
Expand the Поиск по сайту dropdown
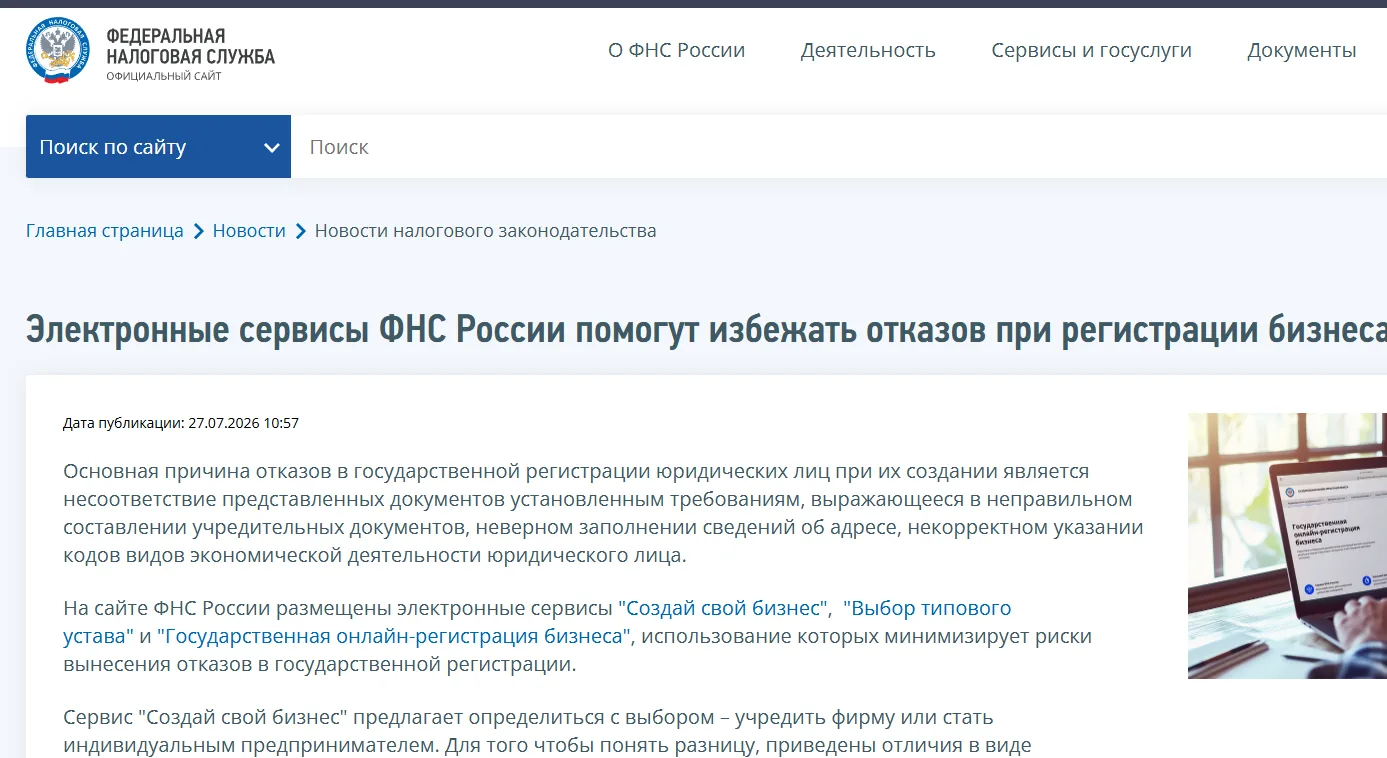(x=158, y=147)
